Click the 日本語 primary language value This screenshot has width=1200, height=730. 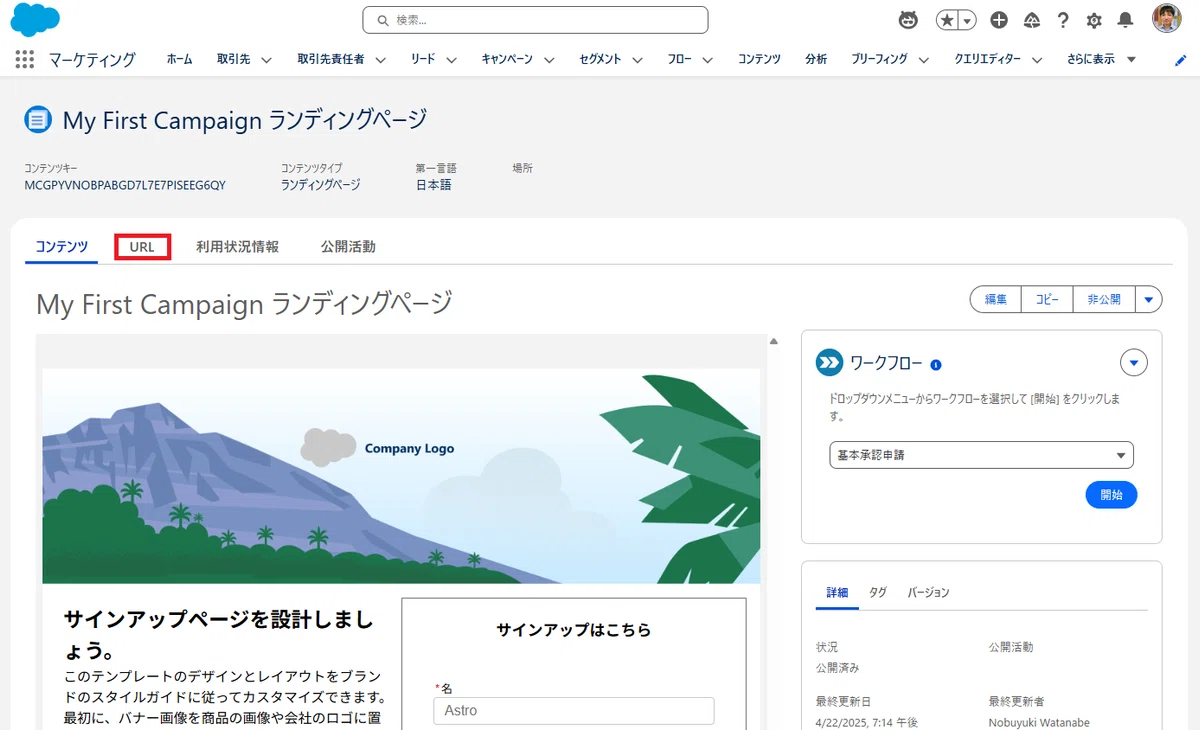pyautogui.click(x=433, y=185)
